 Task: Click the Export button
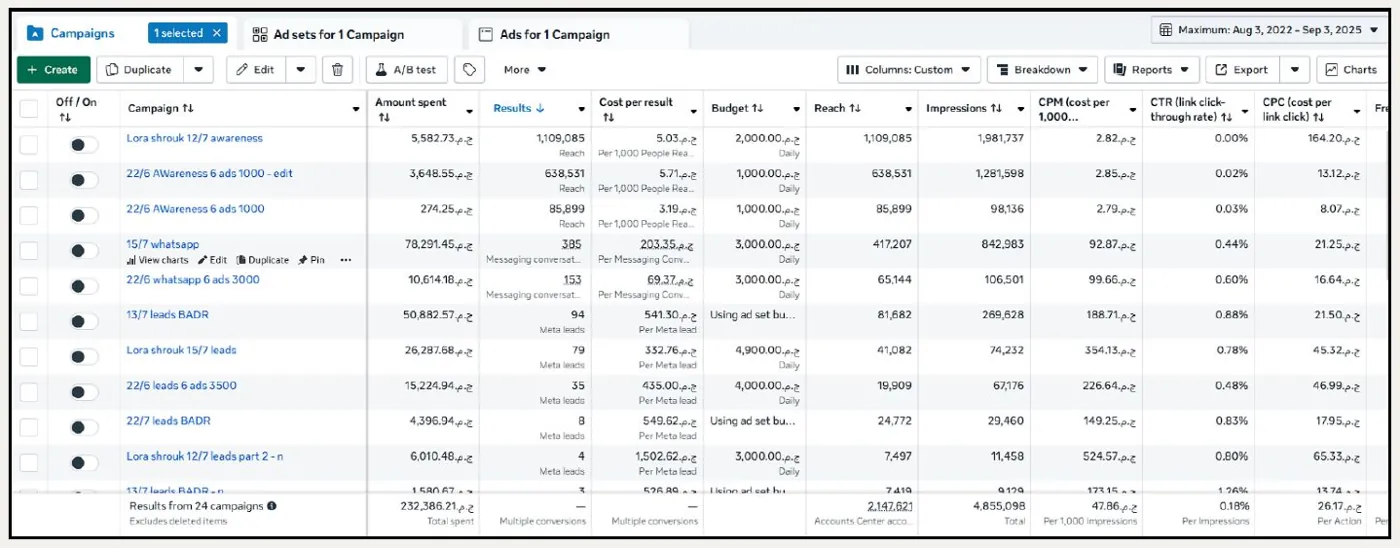1243,70
